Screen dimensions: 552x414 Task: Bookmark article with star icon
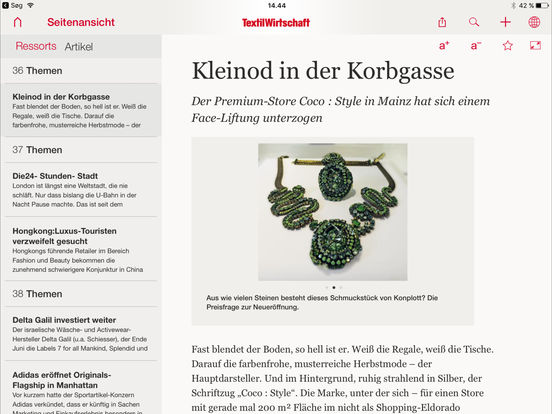pyautogui.click(x=507, y=45)
